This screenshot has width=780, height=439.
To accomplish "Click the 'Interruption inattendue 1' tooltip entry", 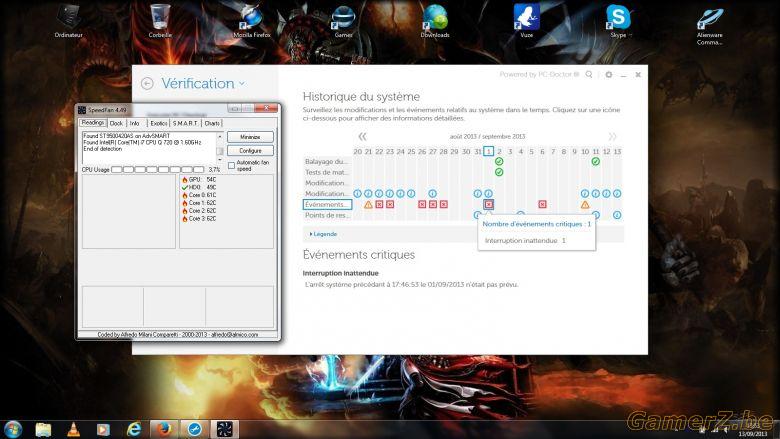I will click(x=525, y=241).
